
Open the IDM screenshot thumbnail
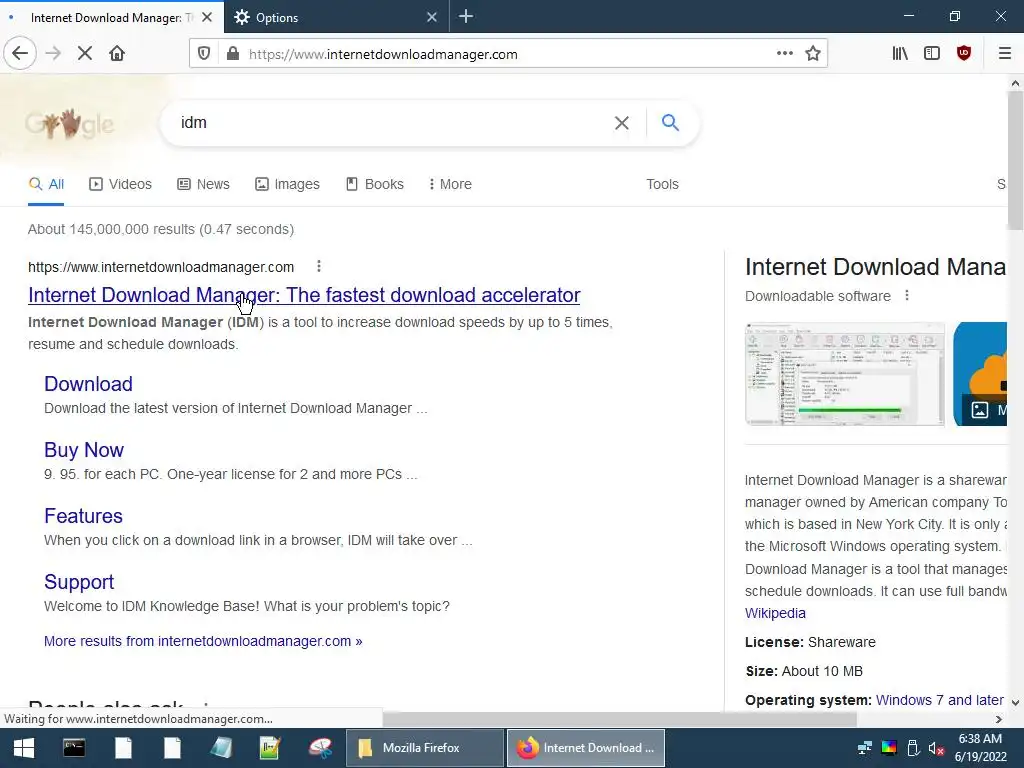[x=844, y=374]
